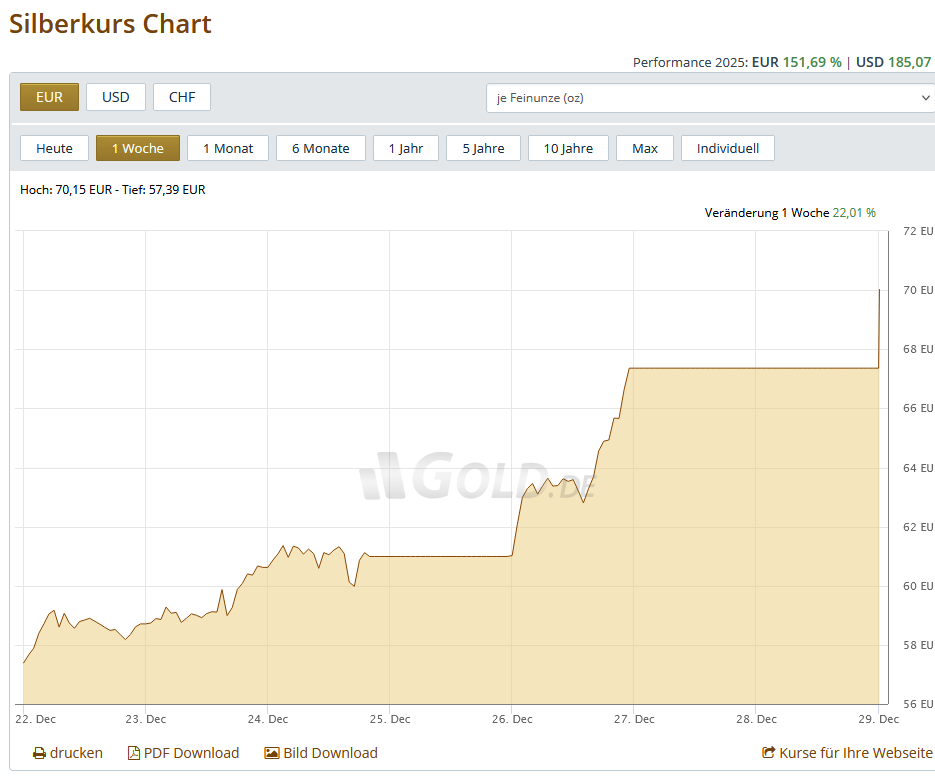Click the 66 EU price axis label
Screen dimensions: 935x778
918,408
